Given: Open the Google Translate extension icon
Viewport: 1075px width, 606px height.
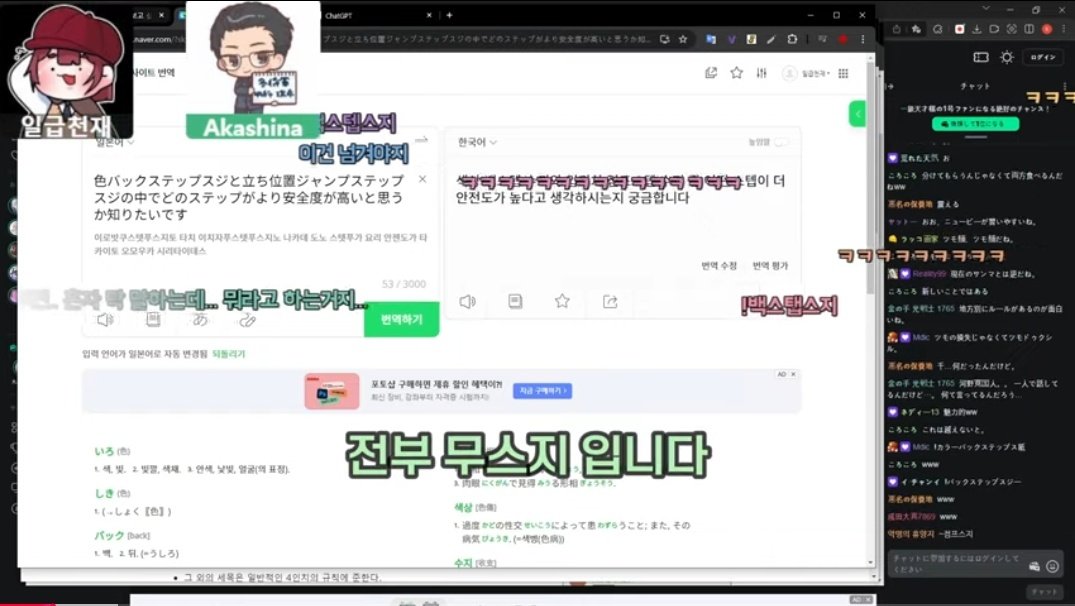Looking at the screenshot, I should (x=711, y=39).
